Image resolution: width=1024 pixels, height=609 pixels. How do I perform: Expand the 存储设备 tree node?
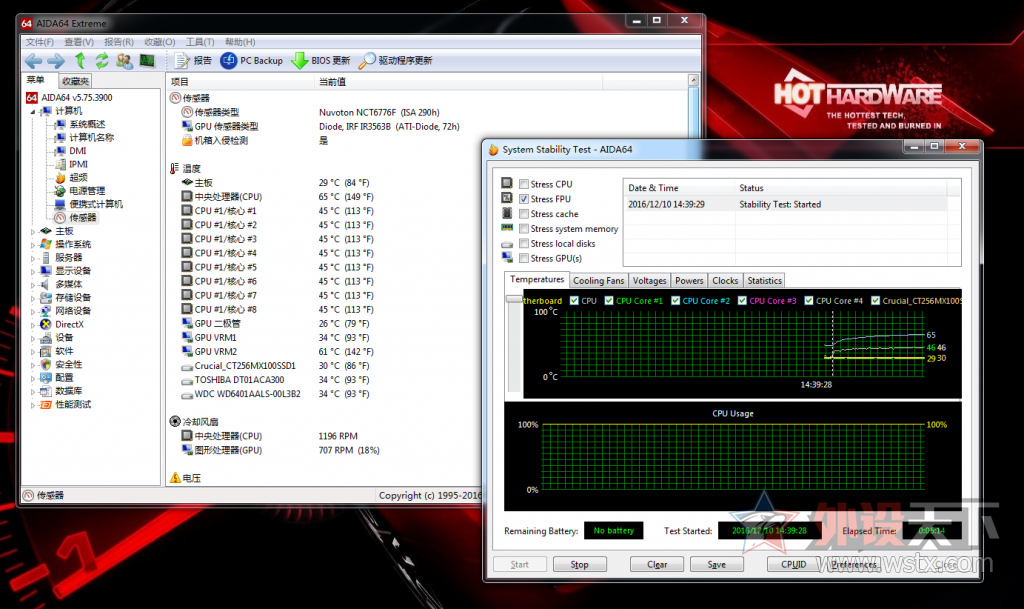(x=33, y=298)
